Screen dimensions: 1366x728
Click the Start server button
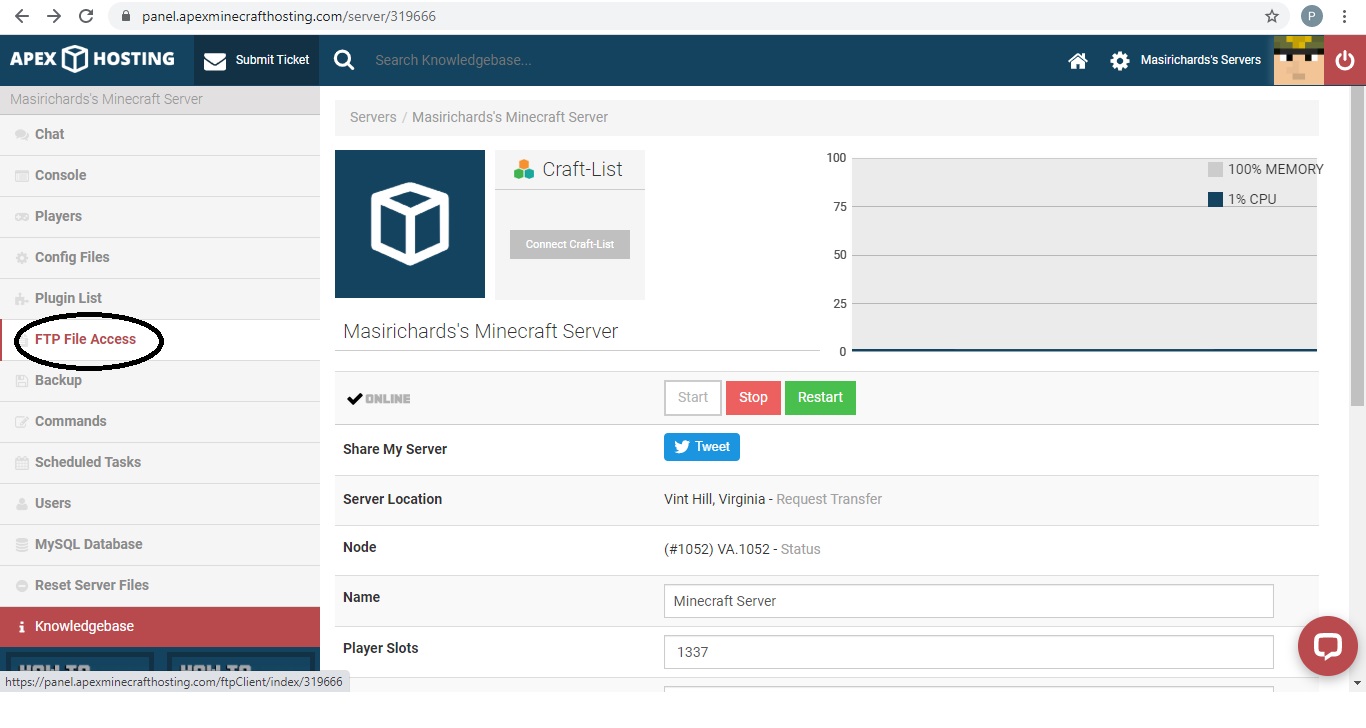coord(693,397)
